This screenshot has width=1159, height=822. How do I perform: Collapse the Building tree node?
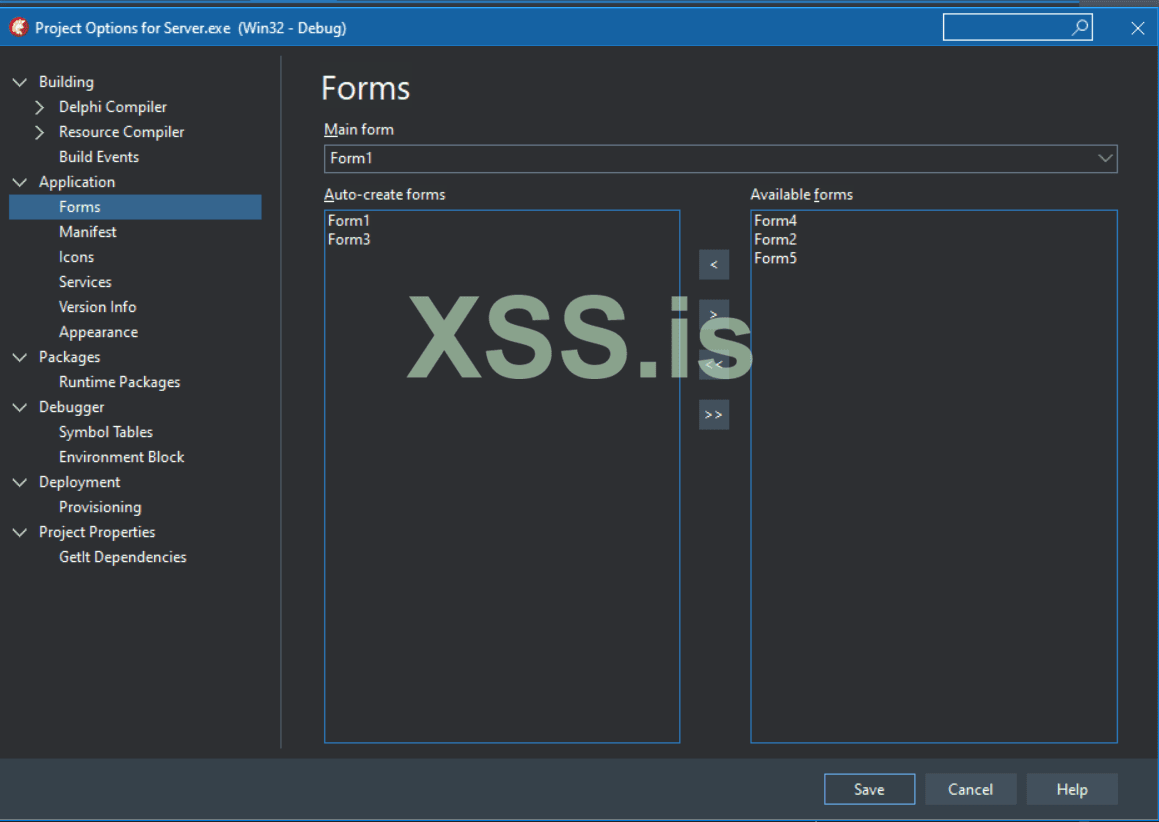click(x=20, y=82)
